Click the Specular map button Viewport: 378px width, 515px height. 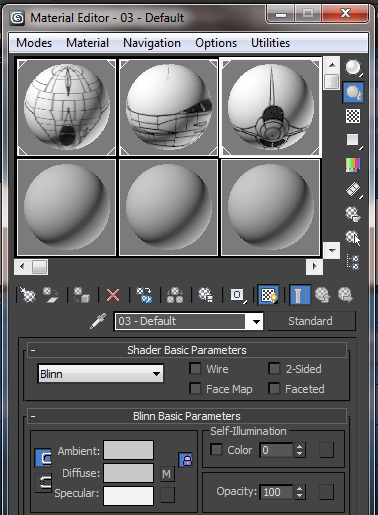(167, 495)
